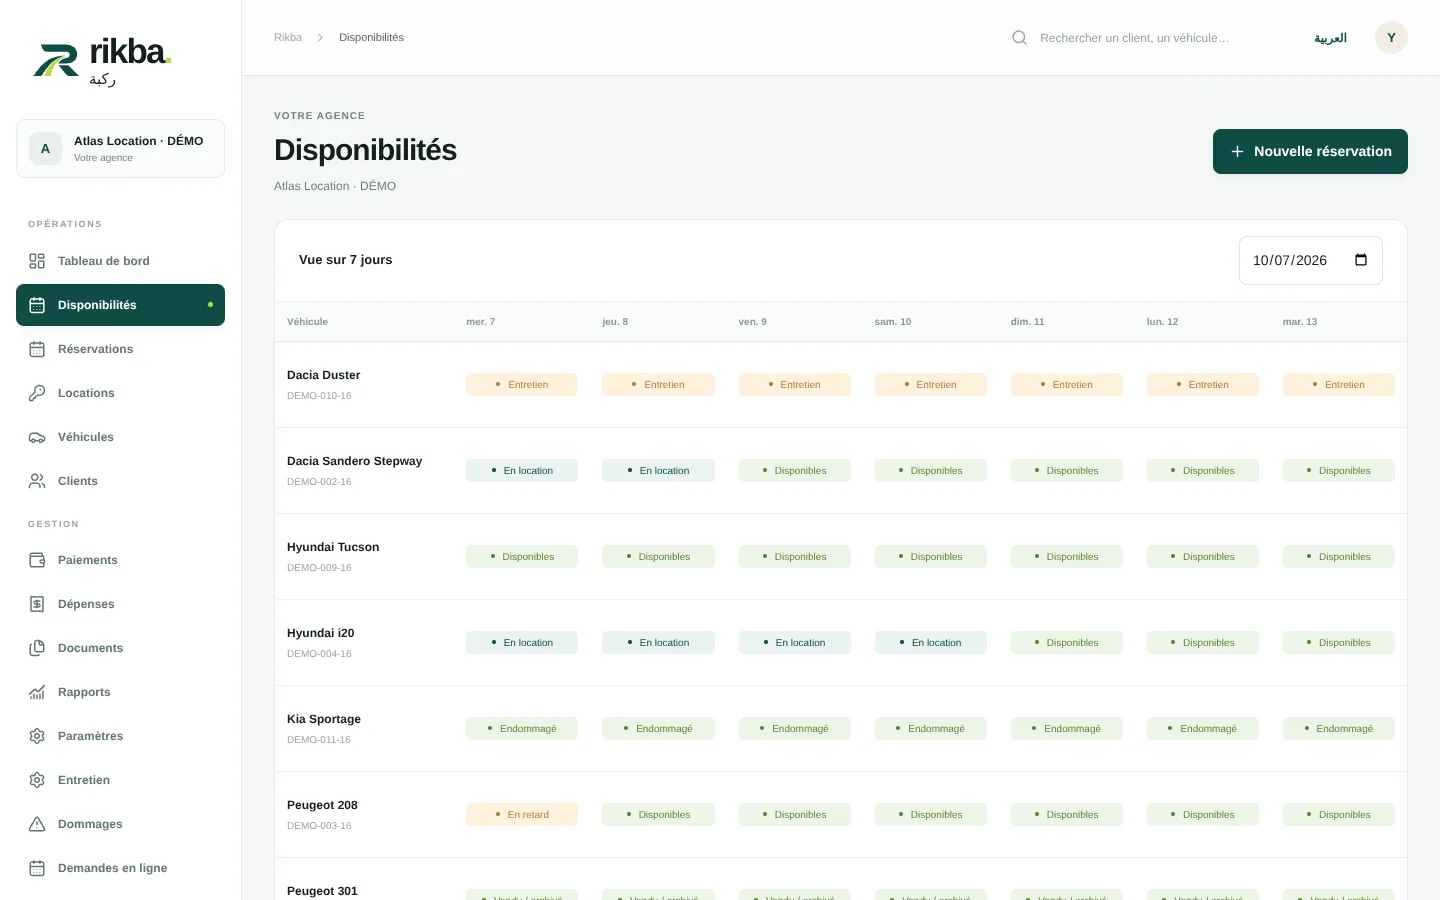Click the search clients or vehicles field

coord(1150,38)
